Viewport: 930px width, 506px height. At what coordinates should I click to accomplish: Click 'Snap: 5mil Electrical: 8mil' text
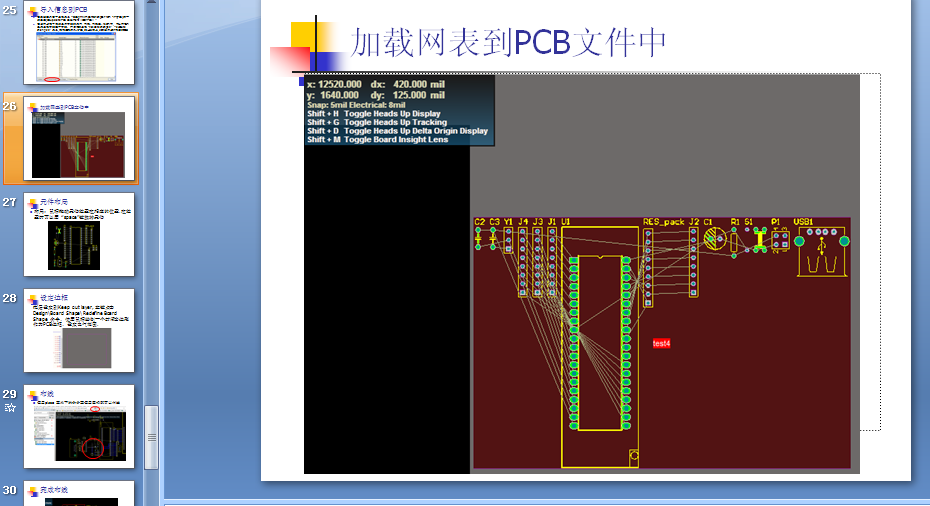coord(356,105)
